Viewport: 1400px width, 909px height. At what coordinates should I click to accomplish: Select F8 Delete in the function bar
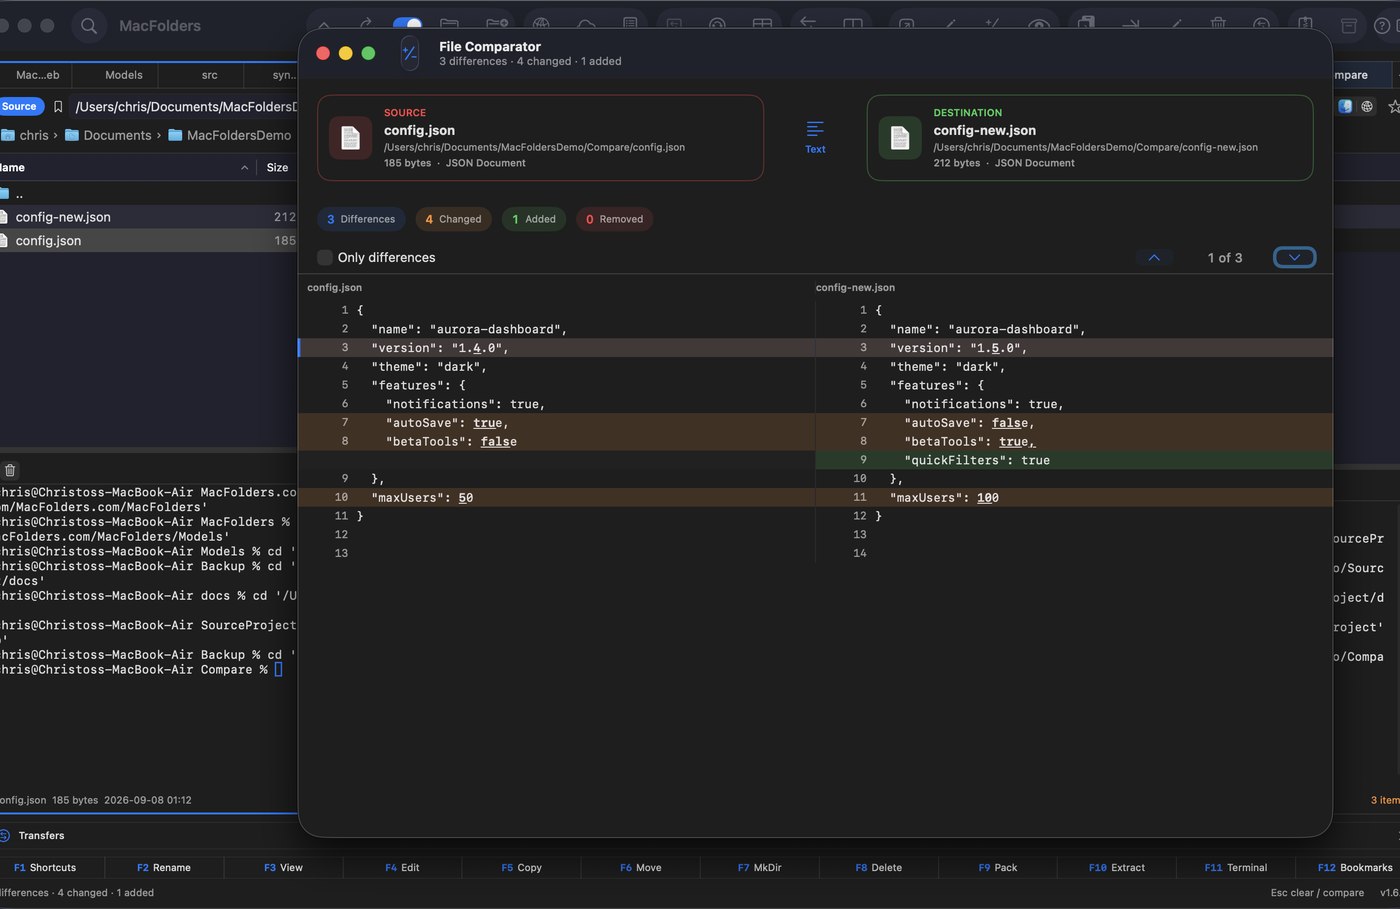coord(879,867)
